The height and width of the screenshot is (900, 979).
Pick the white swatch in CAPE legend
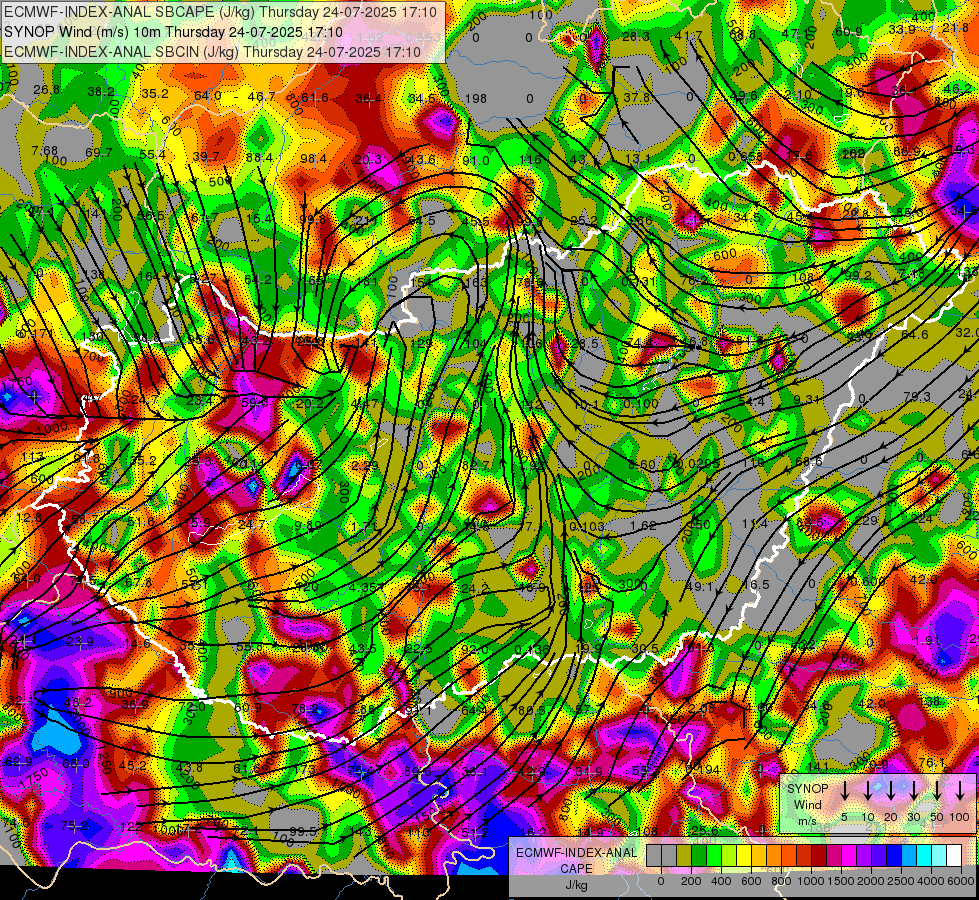point(953,856)
